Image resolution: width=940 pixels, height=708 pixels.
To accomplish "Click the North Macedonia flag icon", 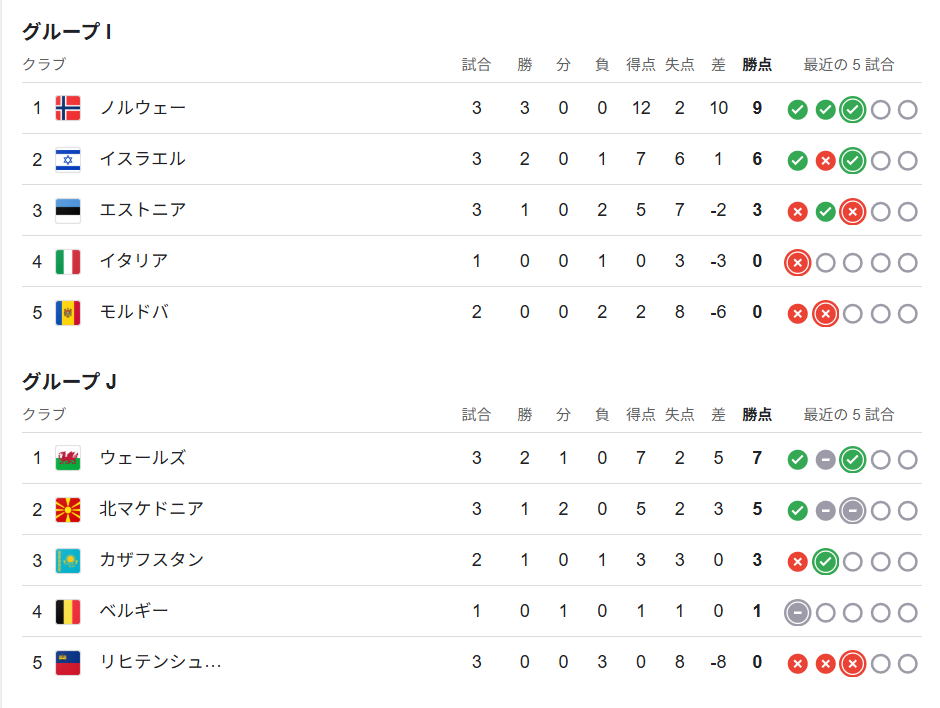I will (x=68, y=510).
